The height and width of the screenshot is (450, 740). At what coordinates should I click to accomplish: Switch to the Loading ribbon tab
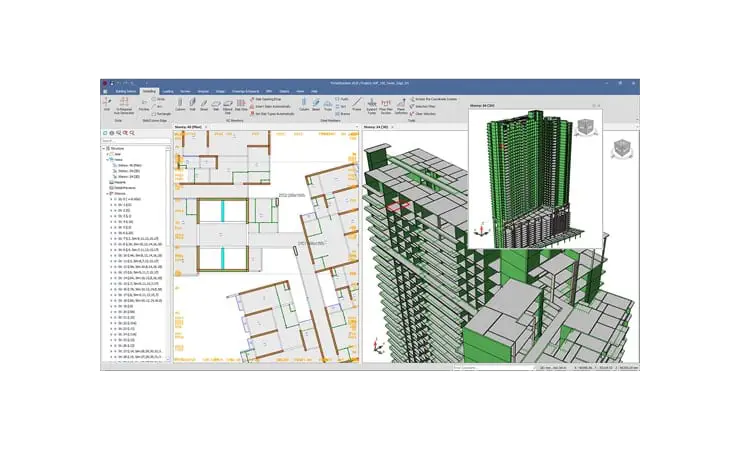click(x=168, y=91)
